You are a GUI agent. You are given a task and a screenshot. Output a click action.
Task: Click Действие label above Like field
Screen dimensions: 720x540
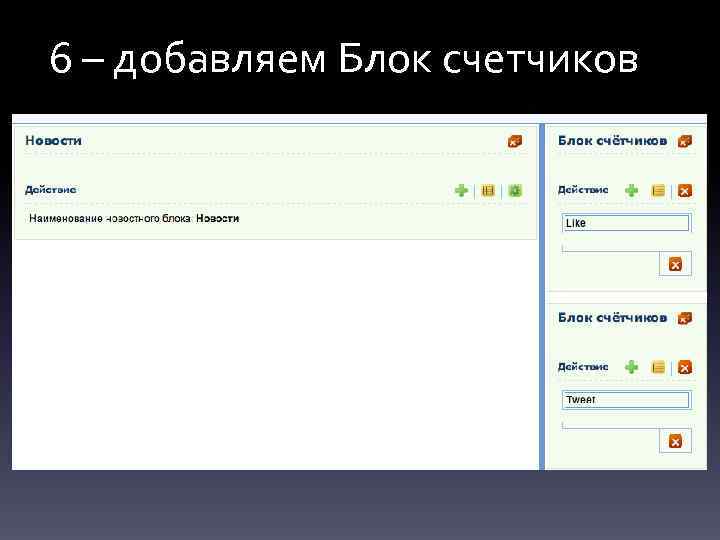pyautogui.click(x=583, y=190)
